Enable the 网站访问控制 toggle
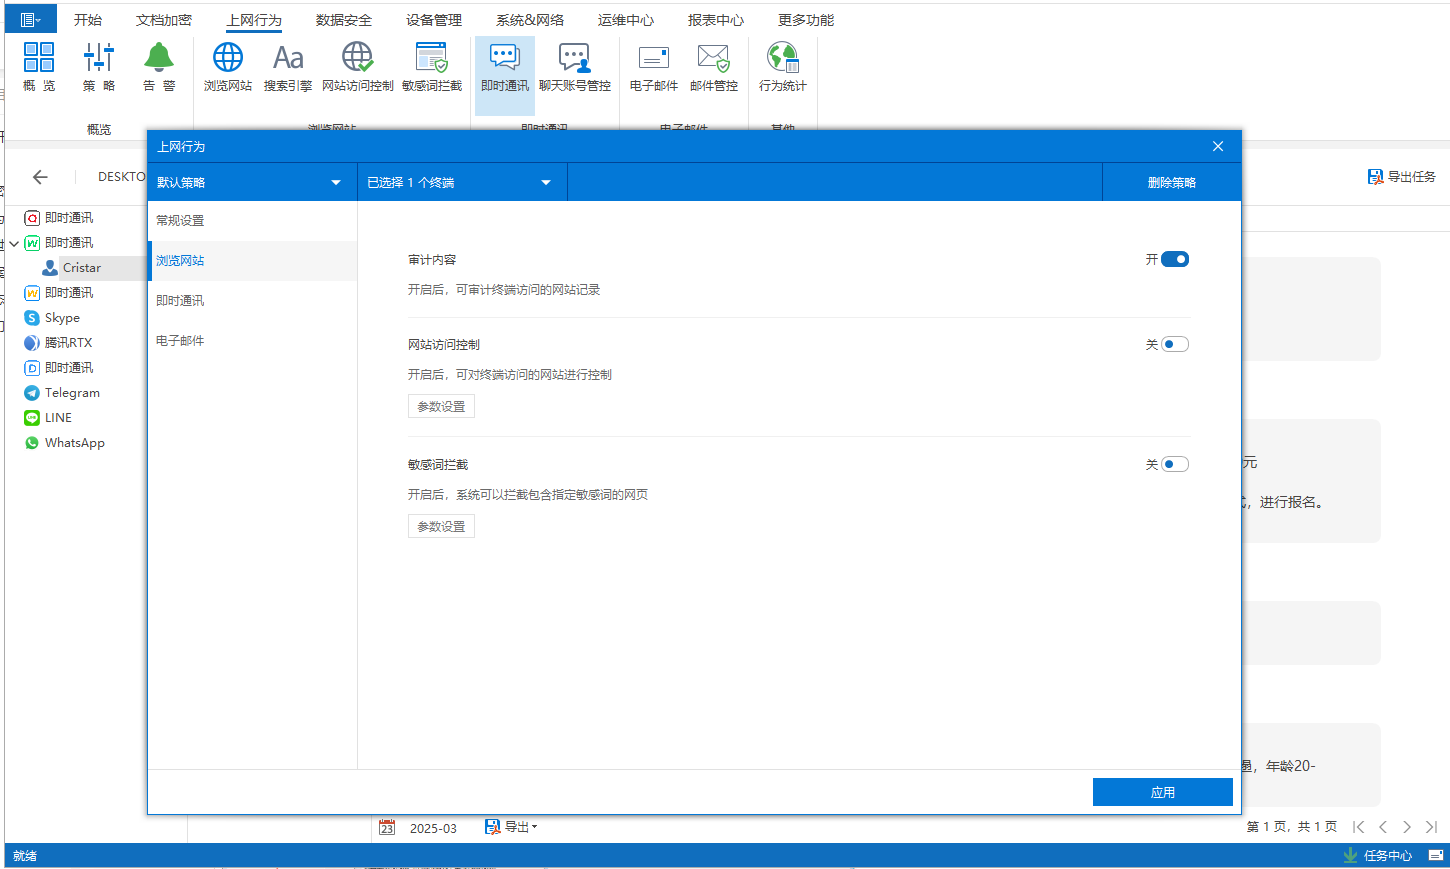Viewport: 1450px width, 869px height. click(1175, 344)
